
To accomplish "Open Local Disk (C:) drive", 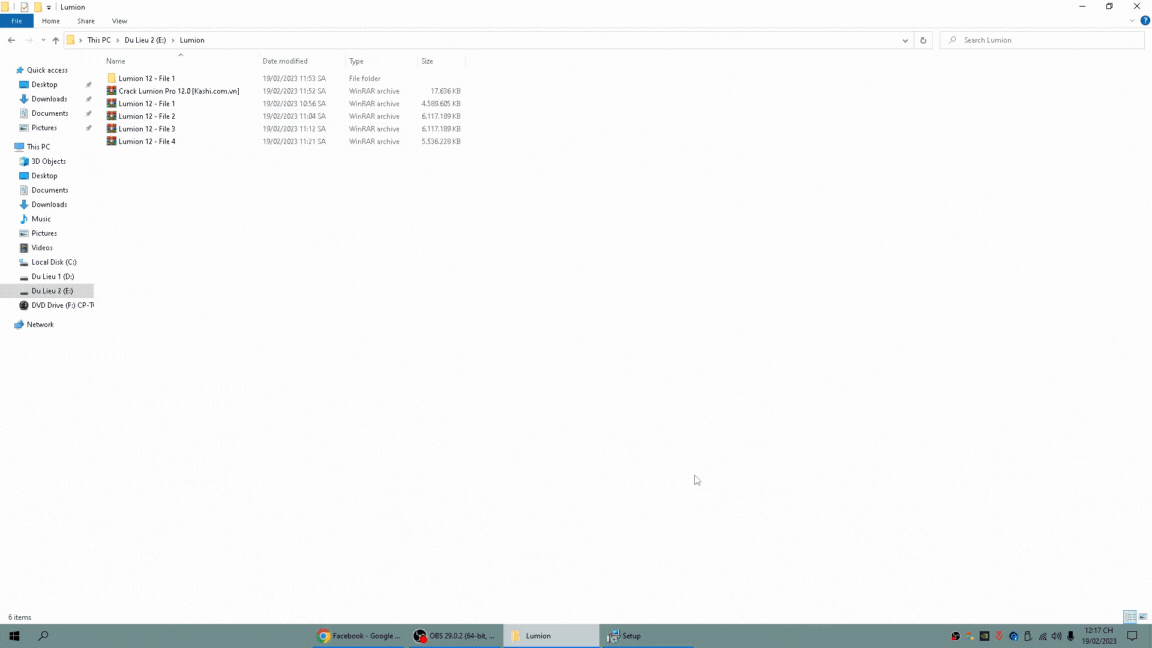I will [54, 262].
